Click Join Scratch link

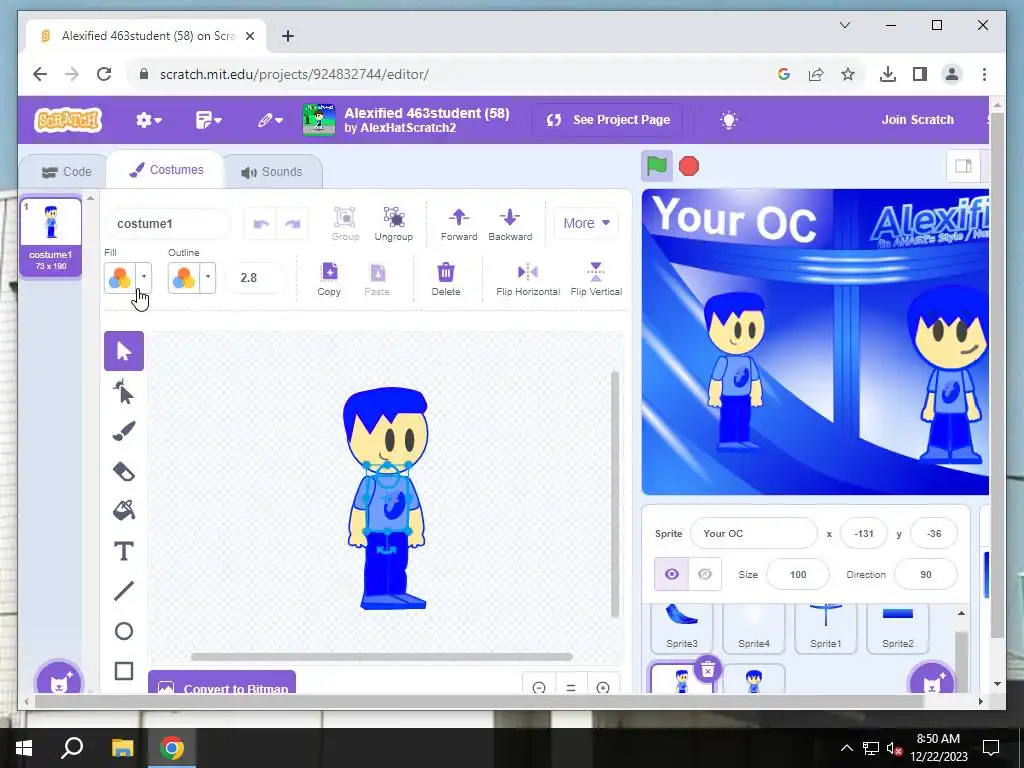(918, 120)
